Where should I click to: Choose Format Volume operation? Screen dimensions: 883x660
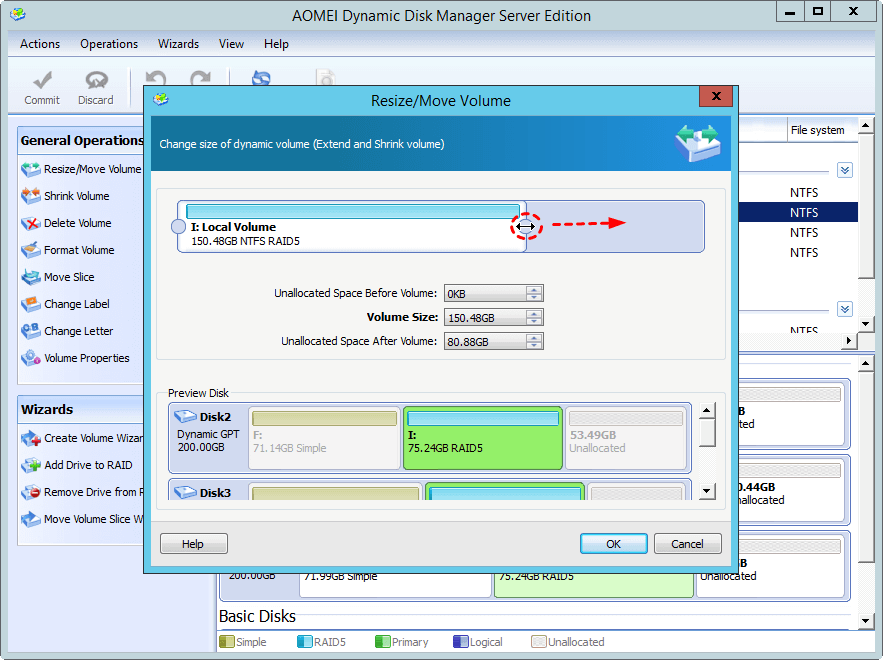(68, 250)
